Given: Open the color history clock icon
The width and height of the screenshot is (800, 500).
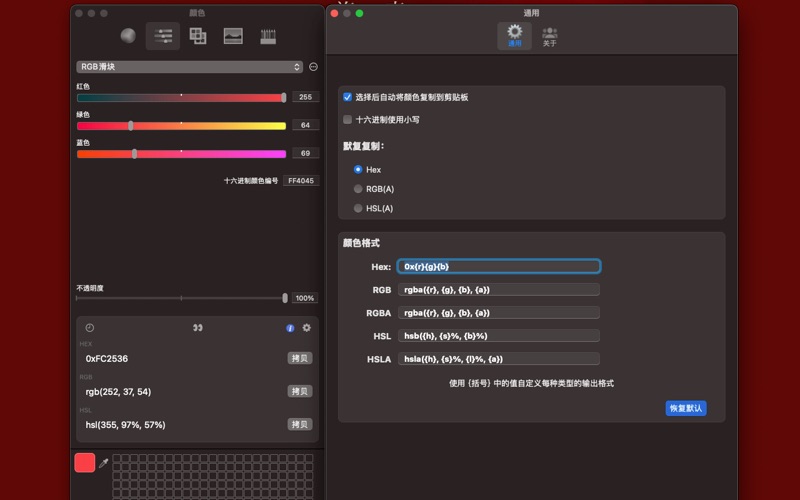Looking at the screenshot, I should tap(90, 328).
